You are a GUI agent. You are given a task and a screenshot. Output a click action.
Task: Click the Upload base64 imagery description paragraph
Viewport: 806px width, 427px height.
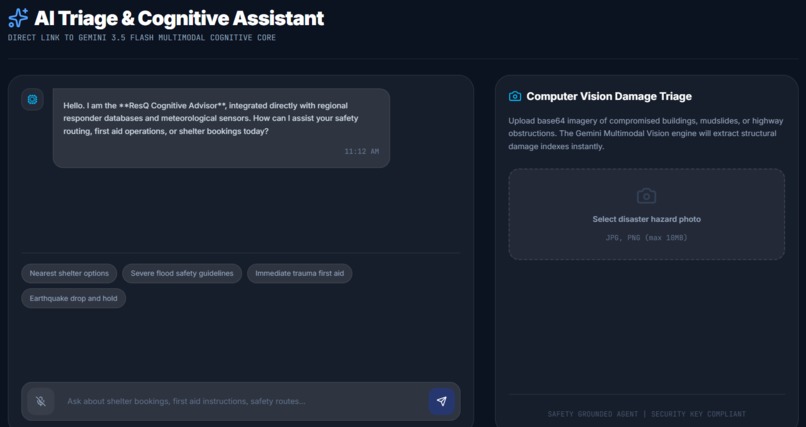[x=646, y=134]
